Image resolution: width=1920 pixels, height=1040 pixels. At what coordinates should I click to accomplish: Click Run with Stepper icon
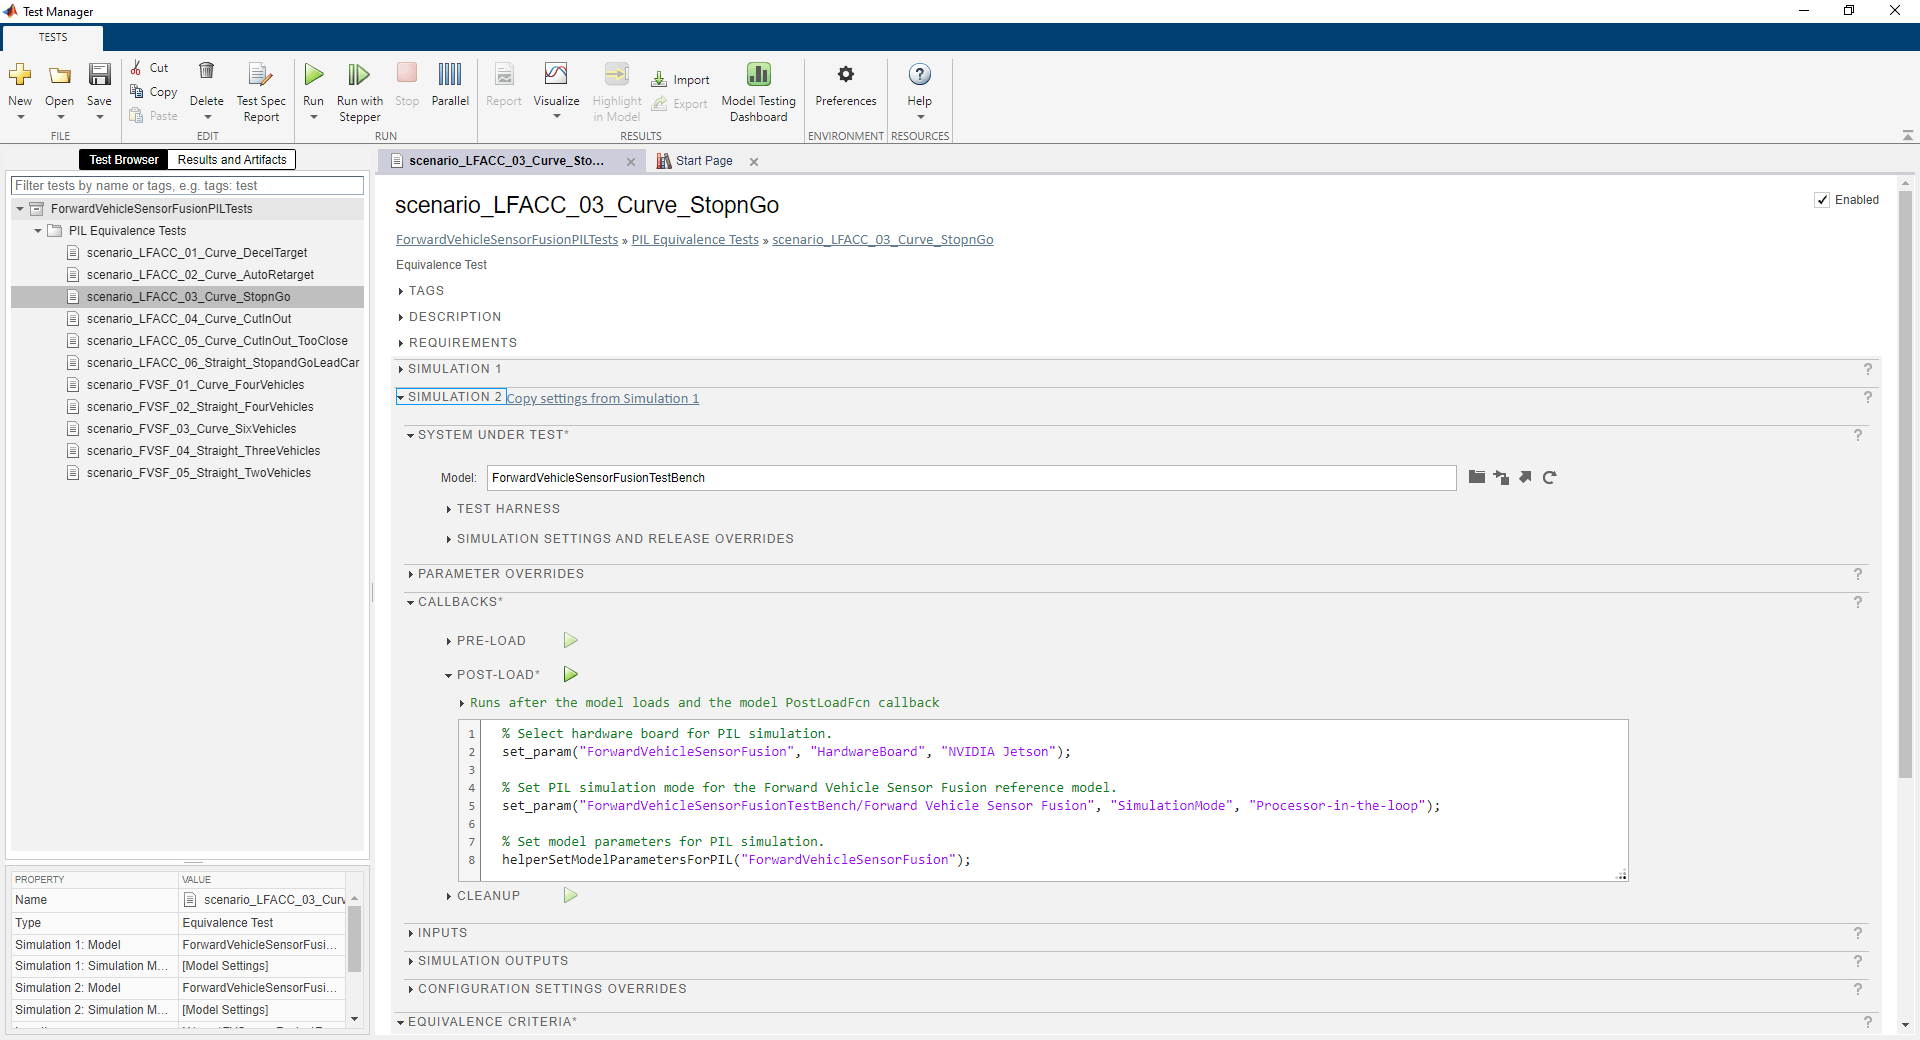click(359, 75)
